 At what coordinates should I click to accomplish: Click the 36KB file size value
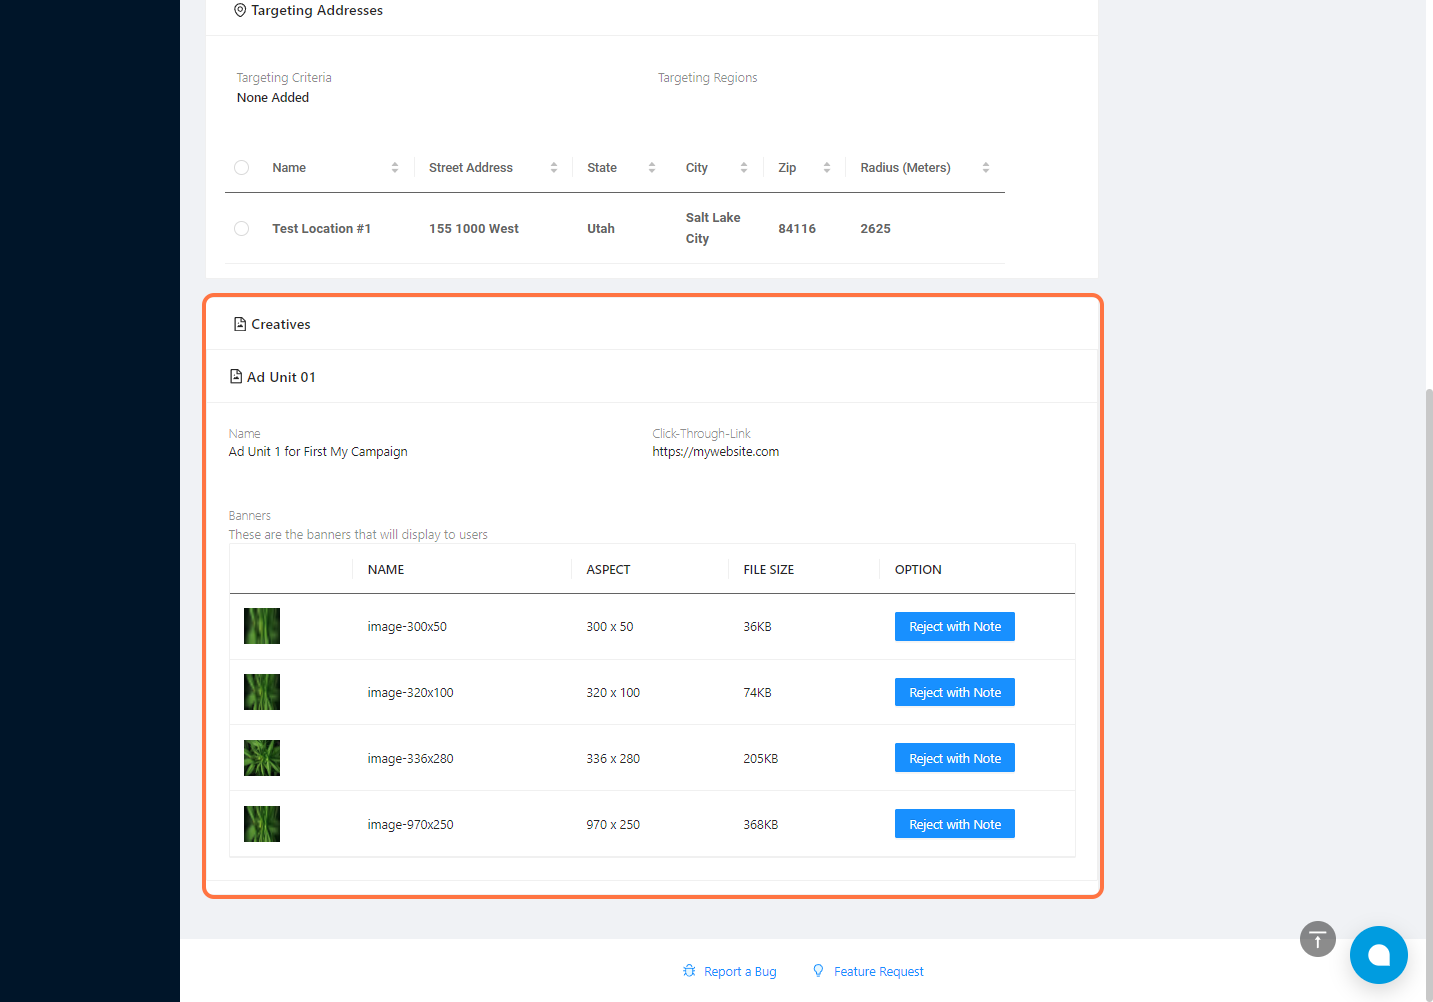point(757,627)
